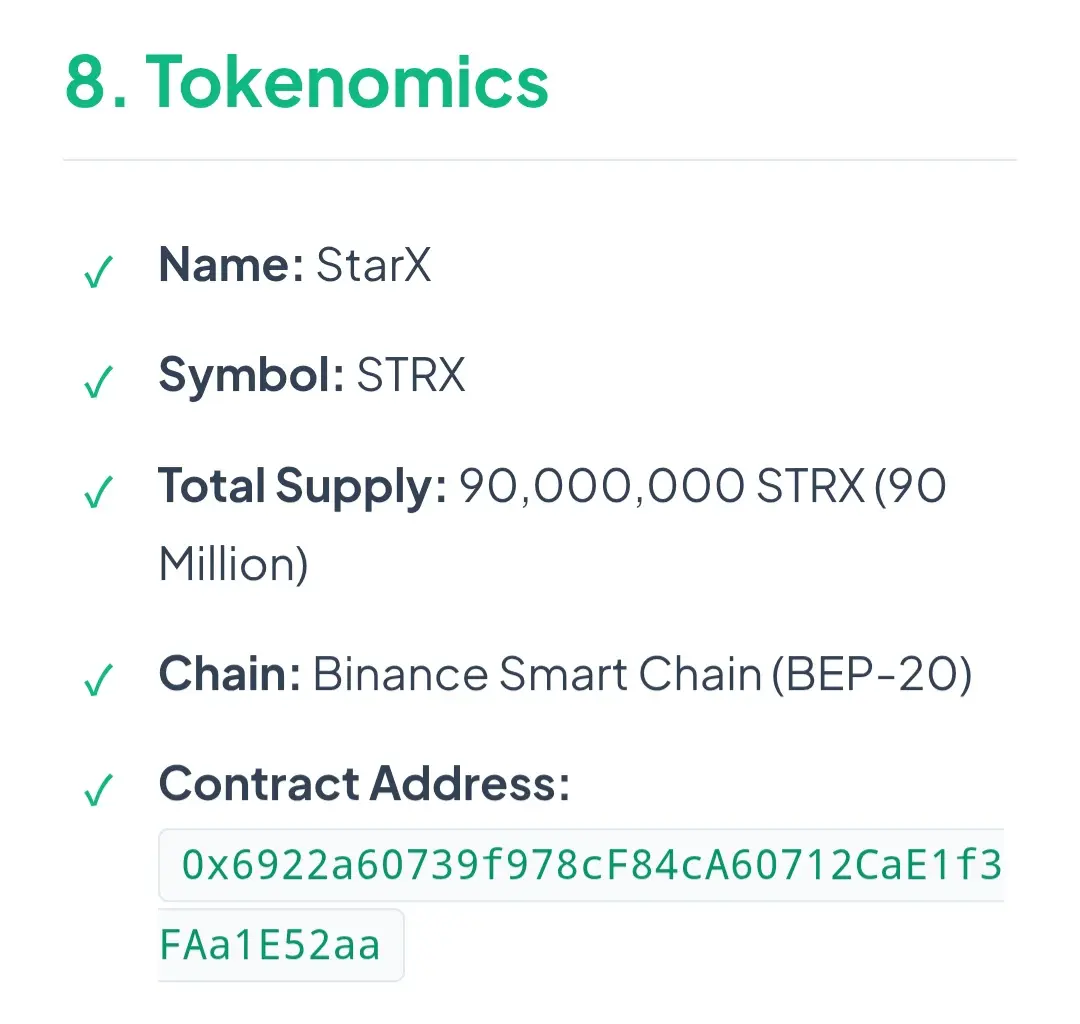The width and height of the screenshot is (1080, 1024).
Task: Click the Total Supply label
Action: tap(302, 487)
